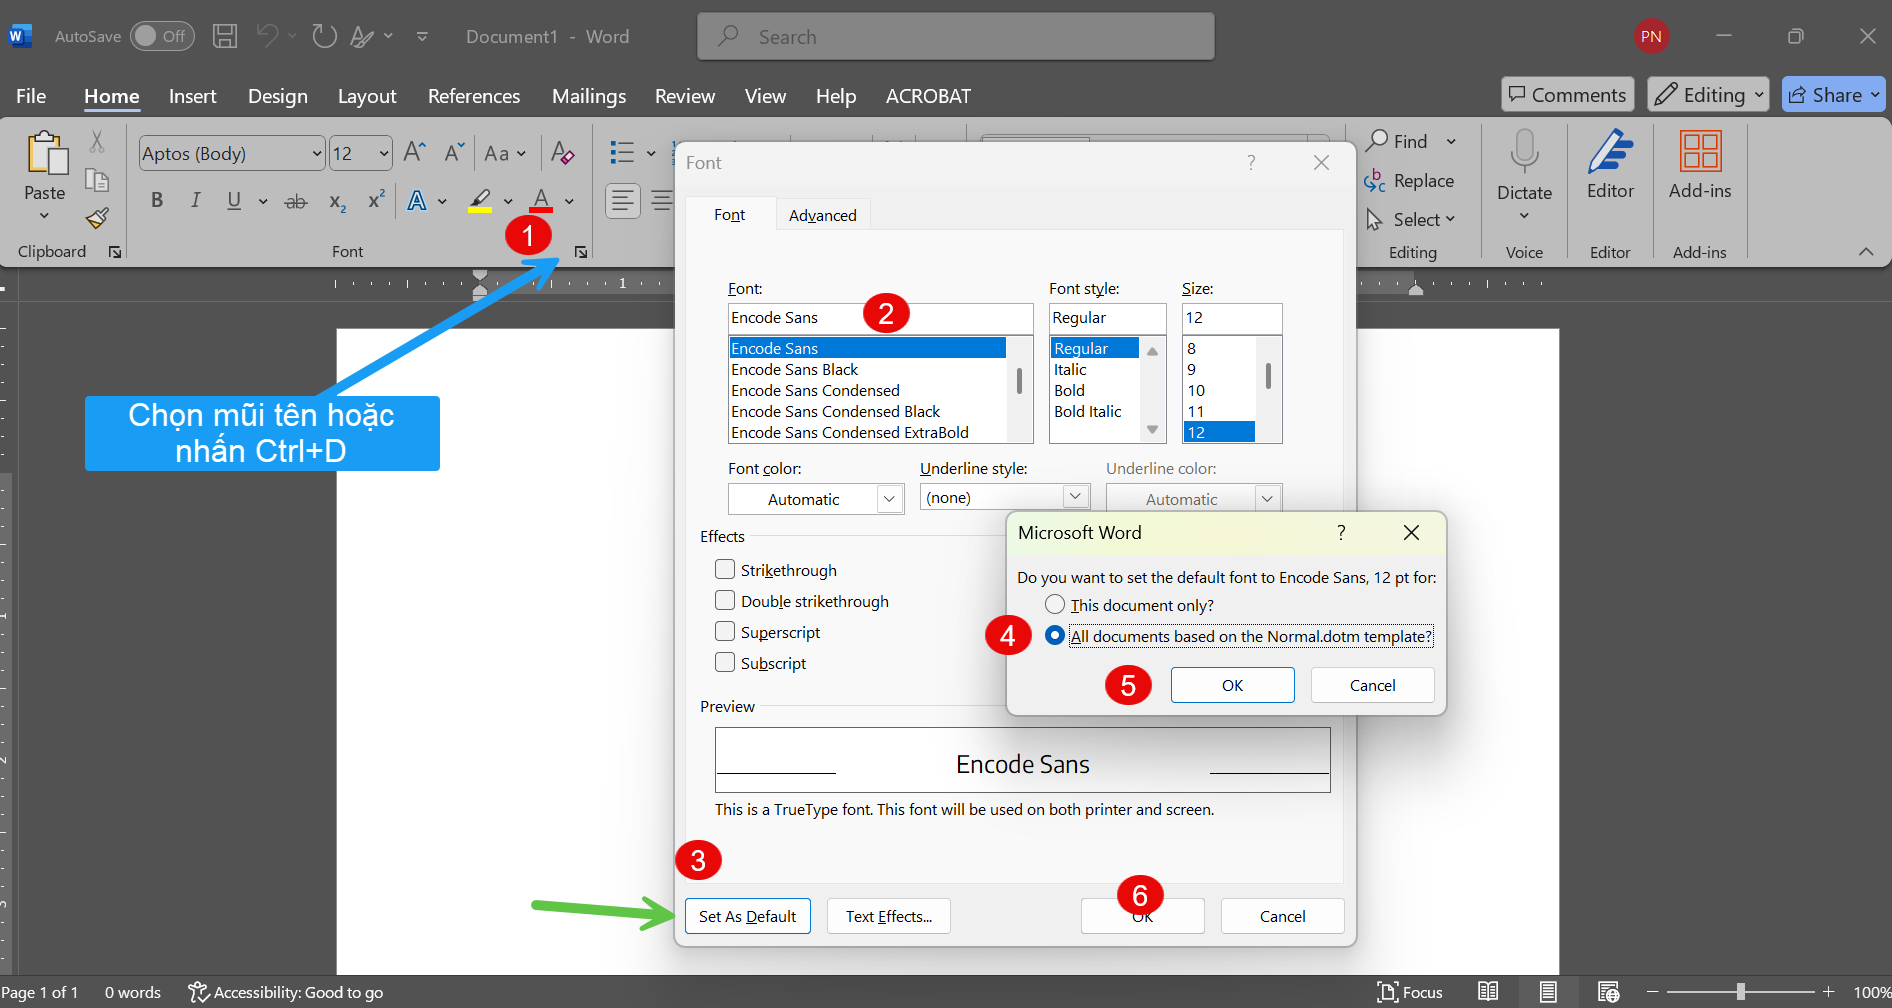Click OK in Microsoft Word prompt
The height and width of the screenshot is (1008, 1892).
click(x=1233, y=685)
